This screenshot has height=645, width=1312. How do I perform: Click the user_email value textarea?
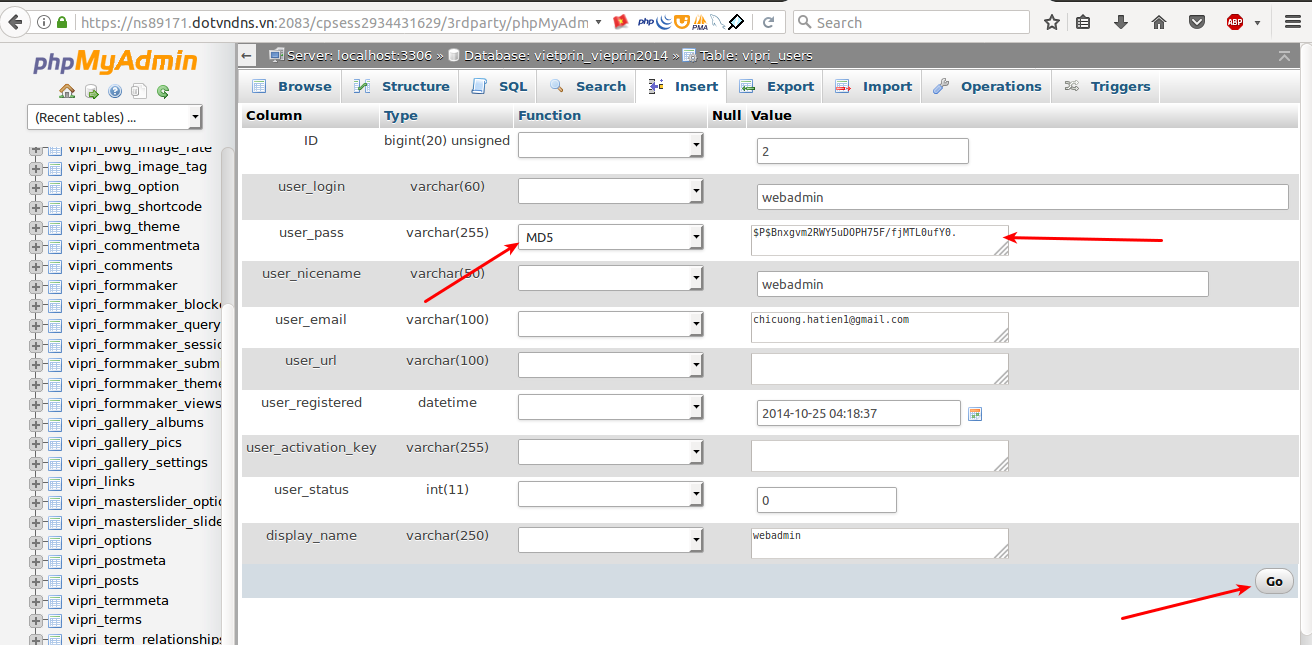click(x=880, y=327)
